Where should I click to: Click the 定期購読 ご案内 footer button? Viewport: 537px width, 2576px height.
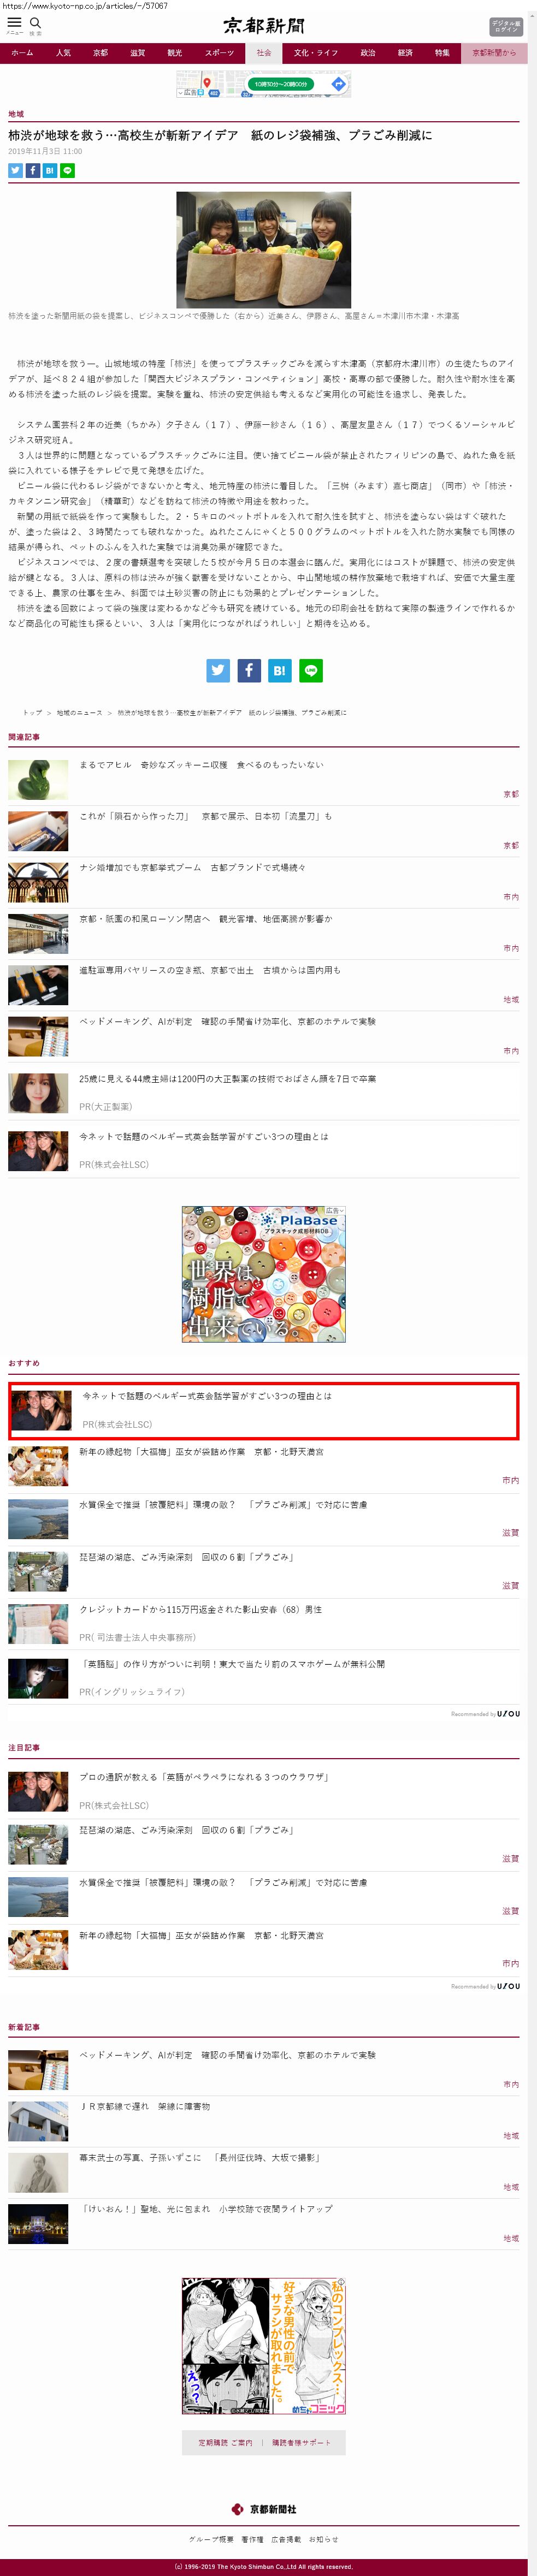coord(225,2442)
